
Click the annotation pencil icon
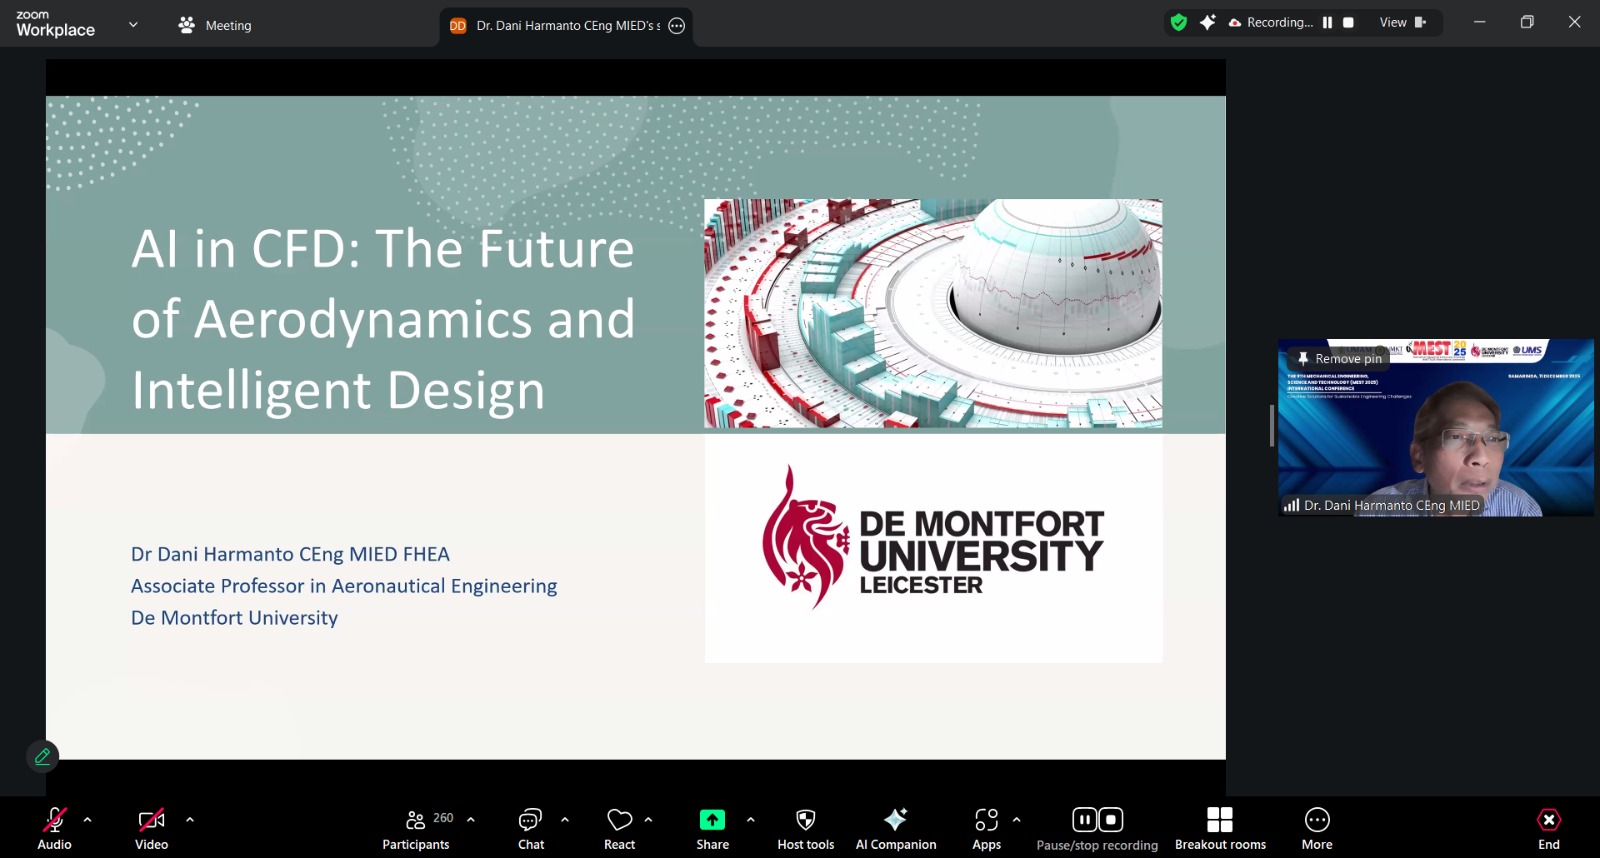pyautogui.click(x=43, y=756)
